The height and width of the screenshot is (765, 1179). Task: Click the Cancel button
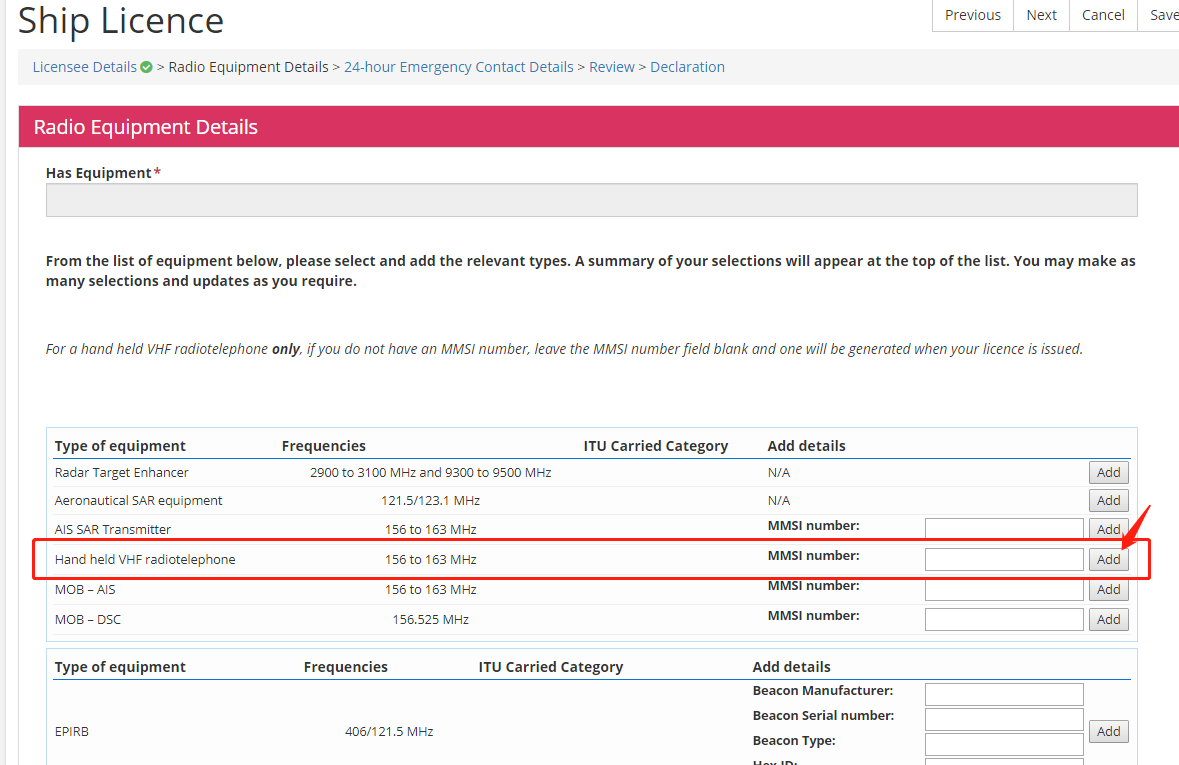pos(1103,15)
